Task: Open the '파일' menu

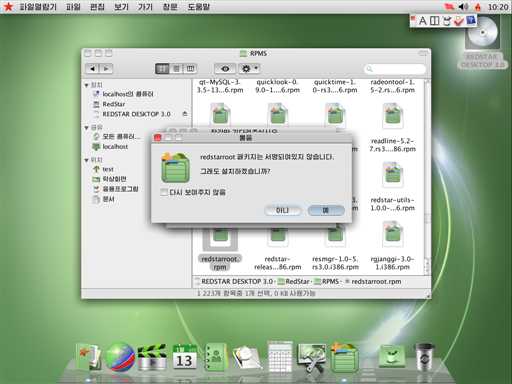Action: (73, 7)
